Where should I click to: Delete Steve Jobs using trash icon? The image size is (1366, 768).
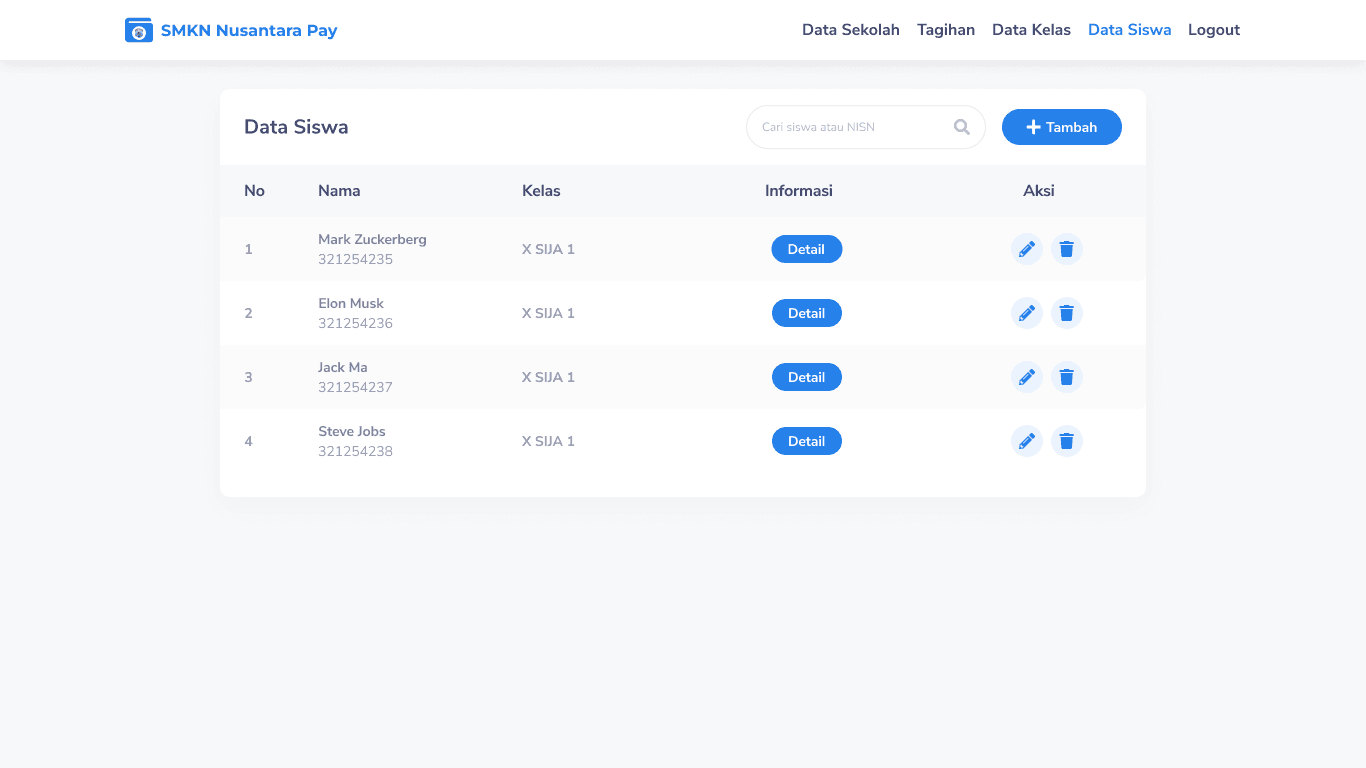click(x=1067, y=441)
